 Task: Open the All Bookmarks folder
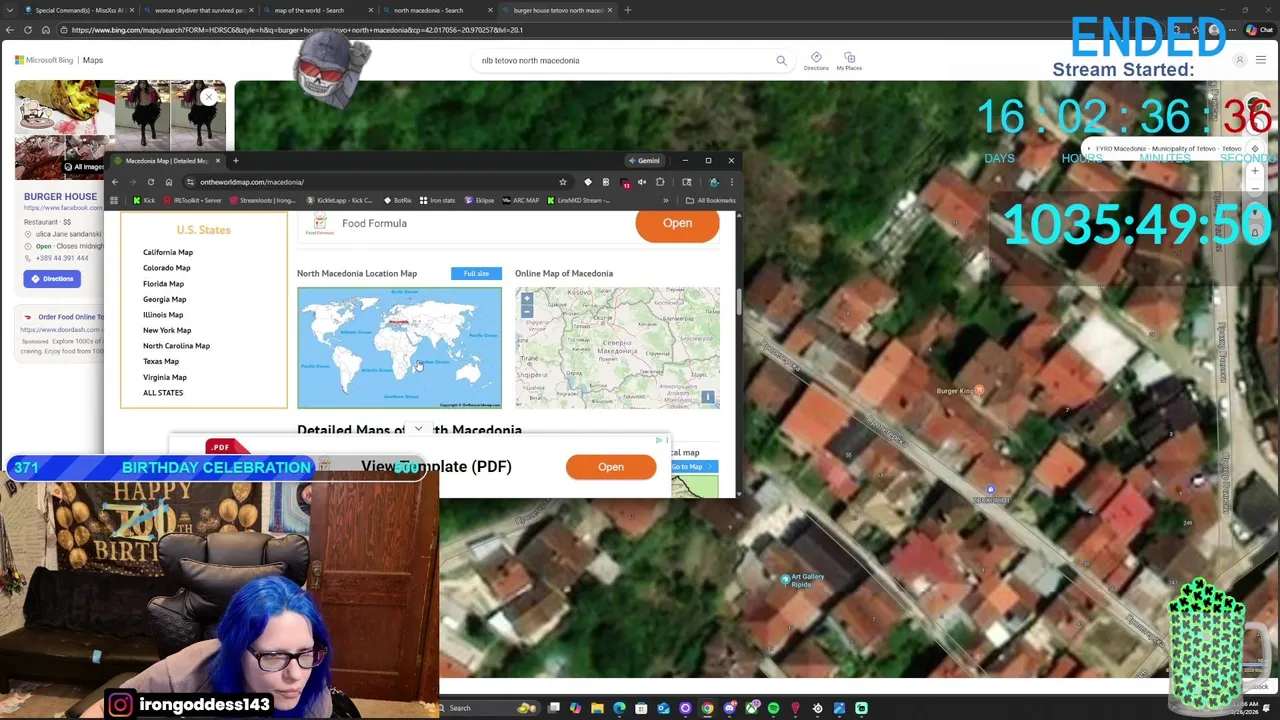pyautogui.click(x=711, y=200)
